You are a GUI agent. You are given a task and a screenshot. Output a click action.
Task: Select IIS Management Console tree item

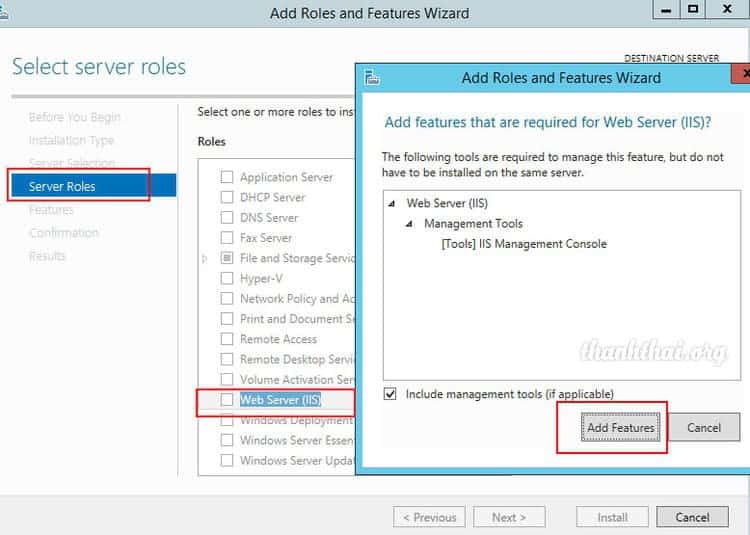(523, 243)
